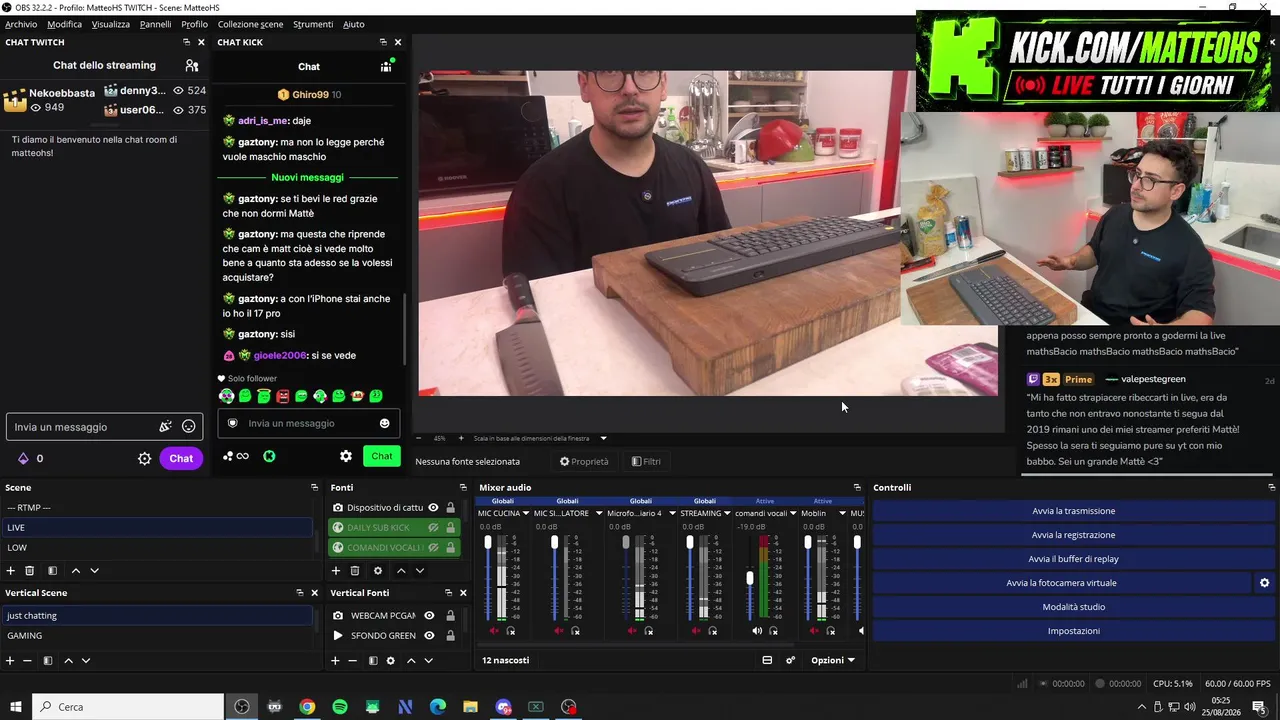Image resolution: width=1280 pixels, height=720 pixels.
Task: Delete selected source in Fonti panel
Action: coord(355,570)
